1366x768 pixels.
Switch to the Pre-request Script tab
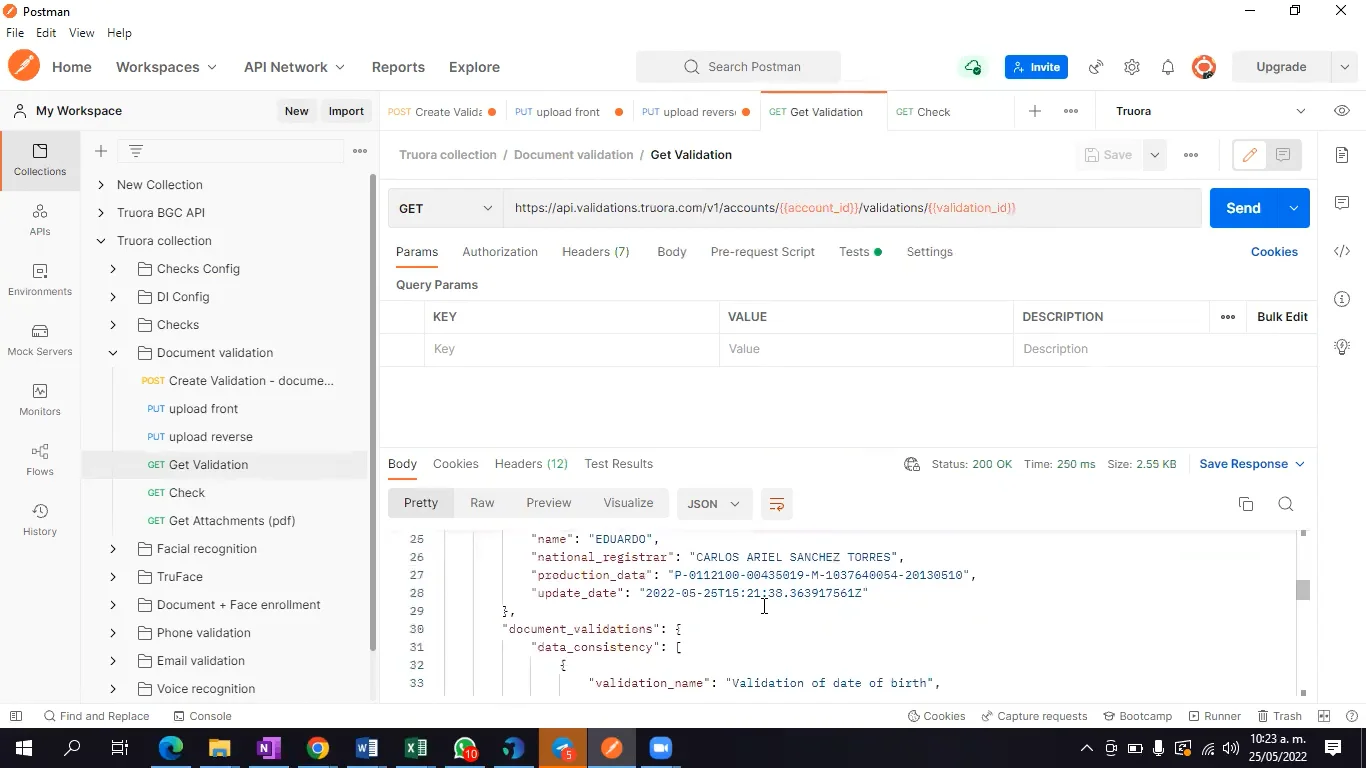click(763, 252)
